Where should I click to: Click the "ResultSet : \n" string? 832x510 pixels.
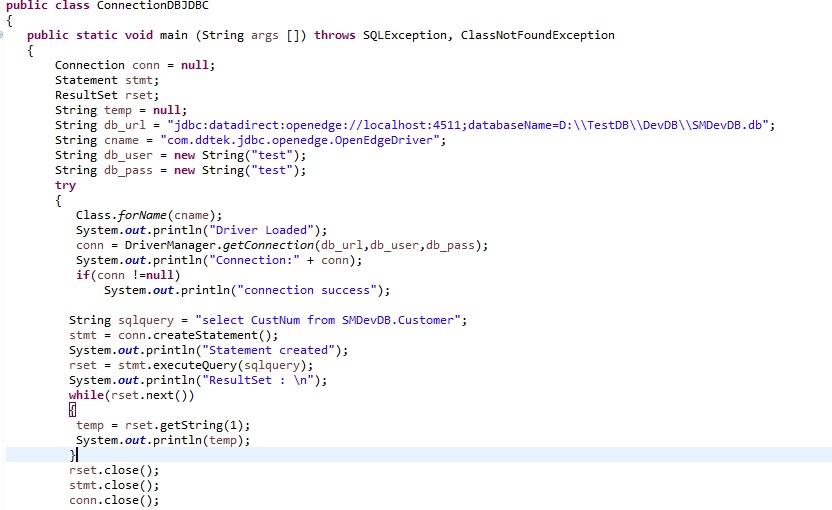pyautogui.click(x=258, y=380)
